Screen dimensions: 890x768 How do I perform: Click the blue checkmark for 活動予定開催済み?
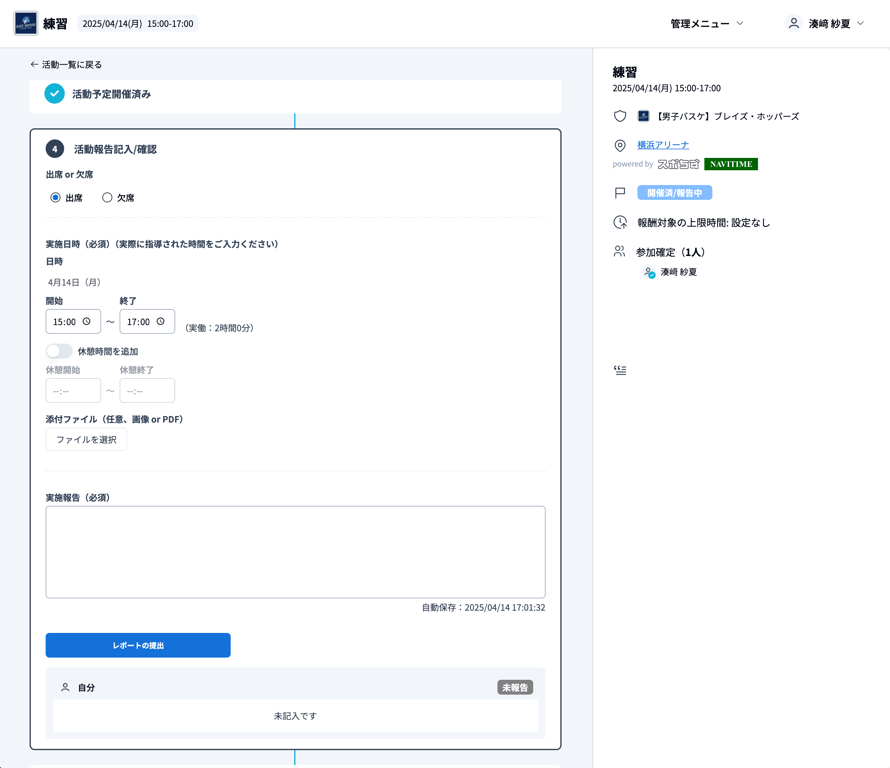(x=55, y=94)
